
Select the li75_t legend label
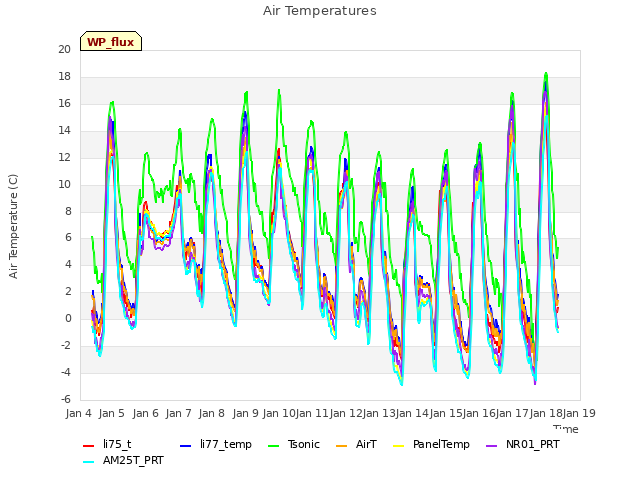click(117, 444)
